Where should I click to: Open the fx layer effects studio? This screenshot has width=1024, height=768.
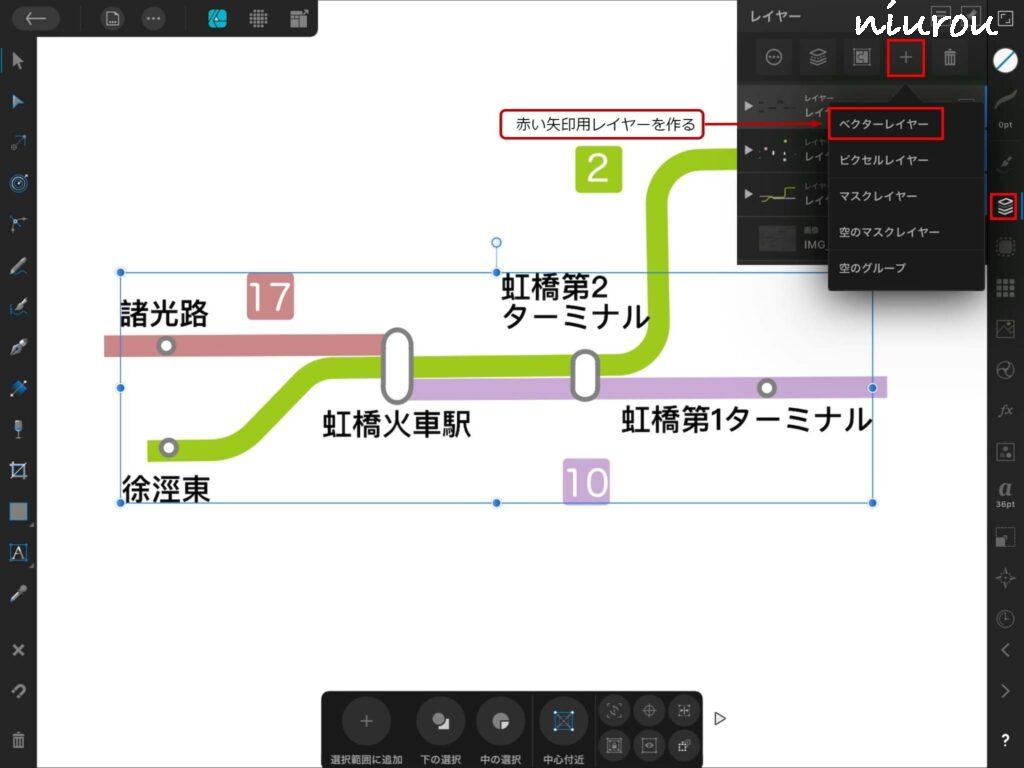1005,411
